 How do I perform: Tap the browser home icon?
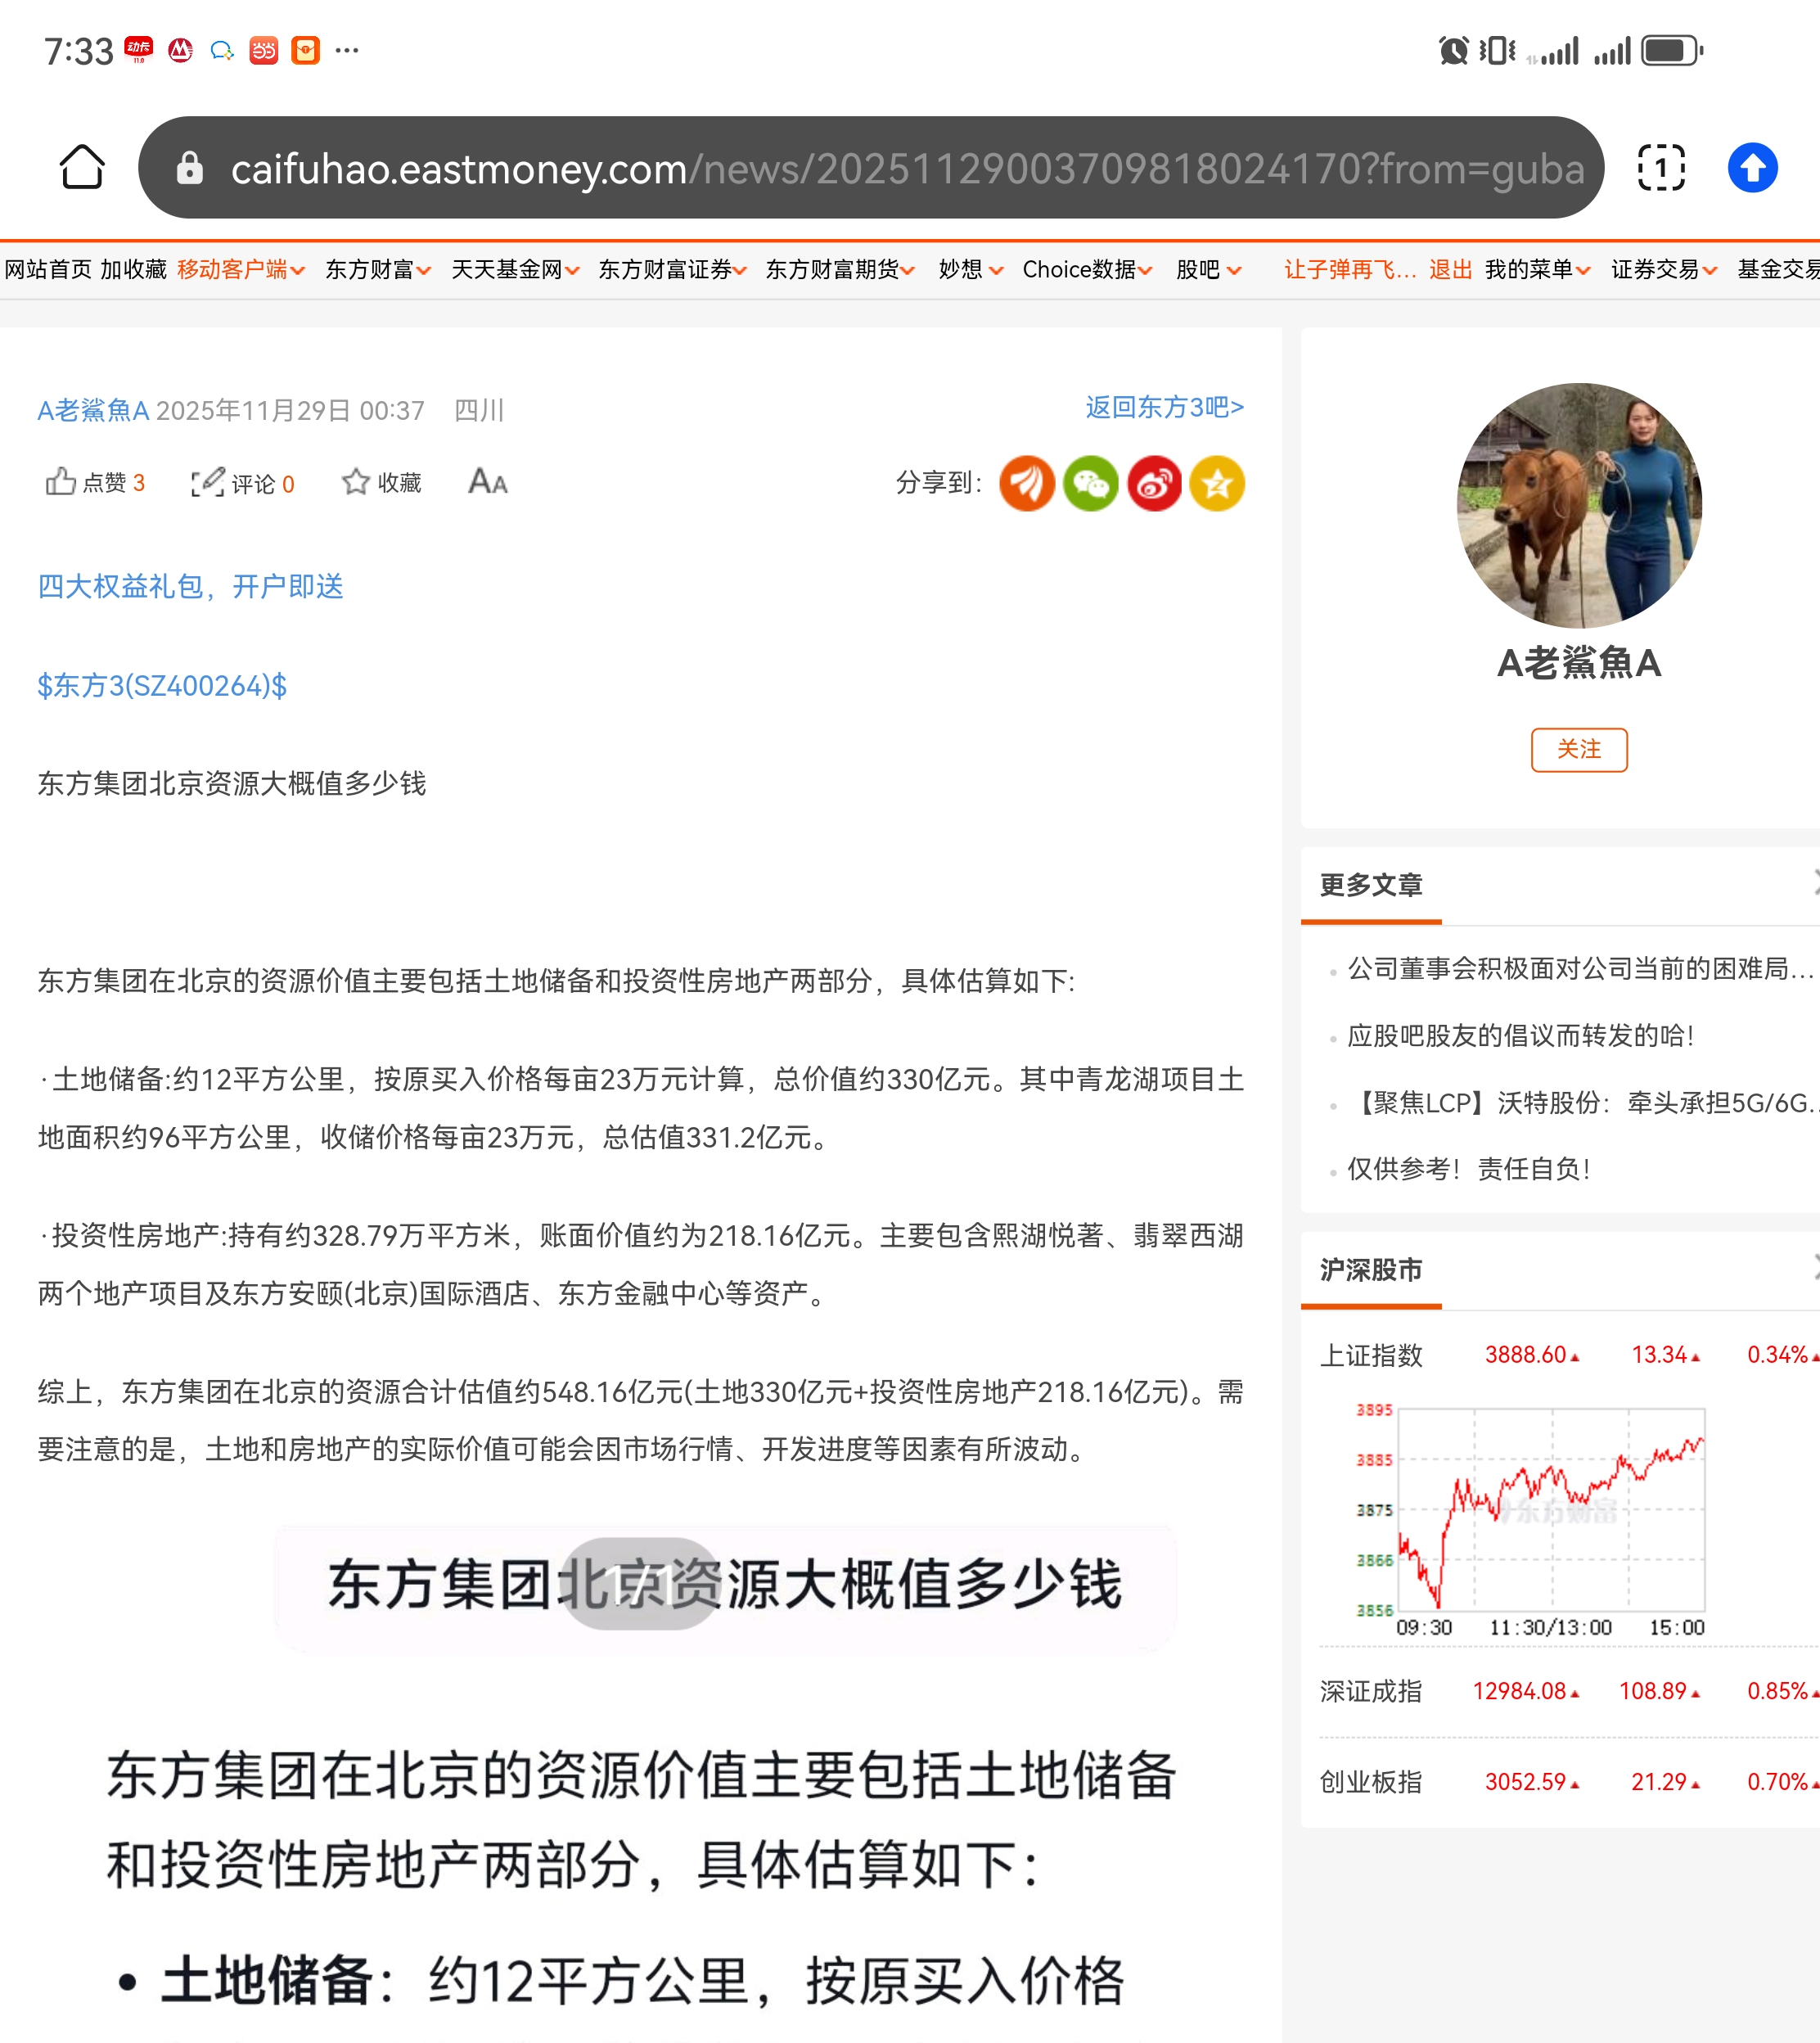click(82, 168)
